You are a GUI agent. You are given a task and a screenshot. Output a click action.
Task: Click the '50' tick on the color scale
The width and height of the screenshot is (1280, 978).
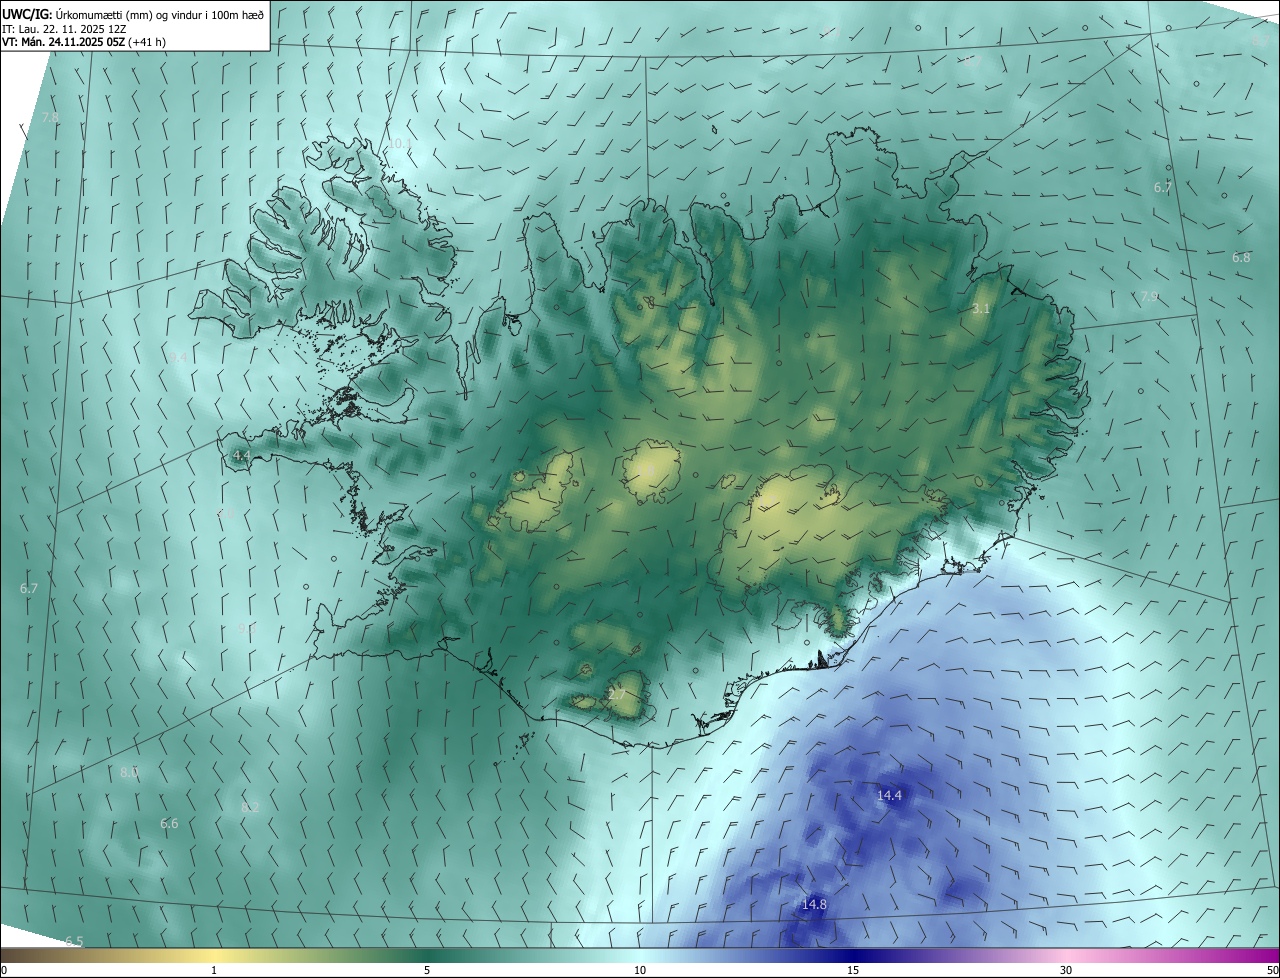click(1272, 971)
